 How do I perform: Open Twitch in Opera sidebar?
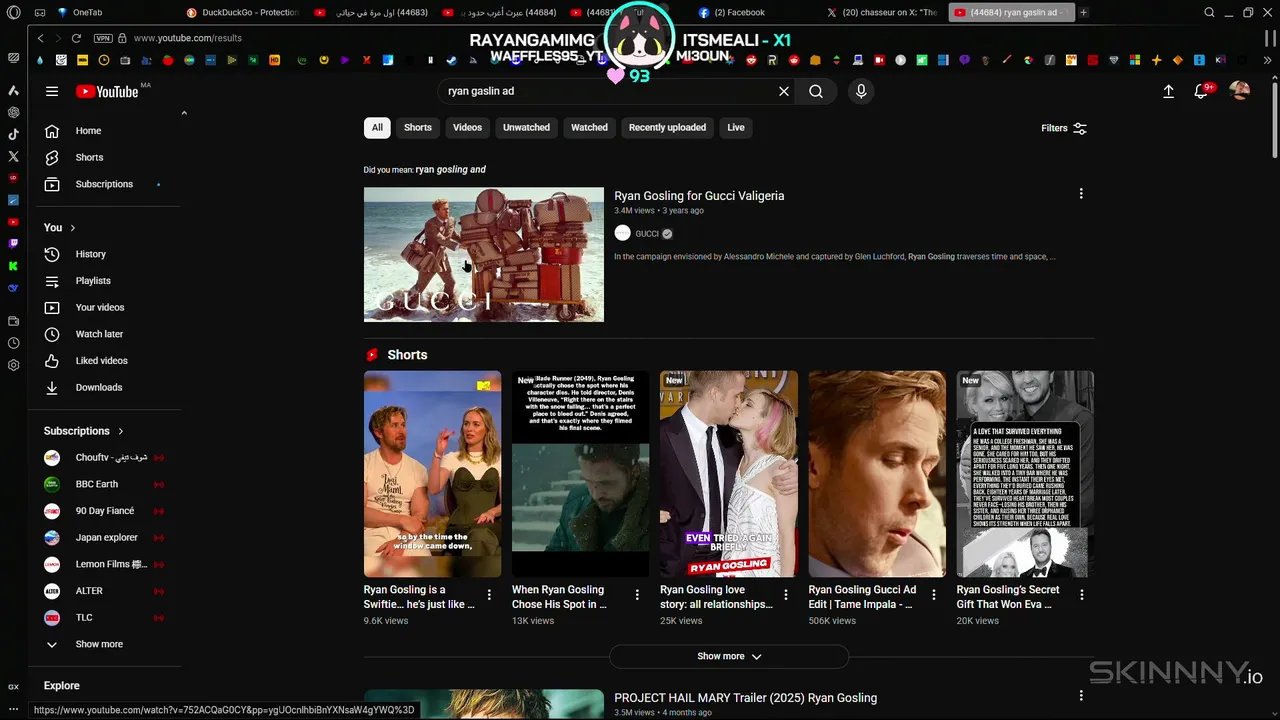[x=13, y=243]
